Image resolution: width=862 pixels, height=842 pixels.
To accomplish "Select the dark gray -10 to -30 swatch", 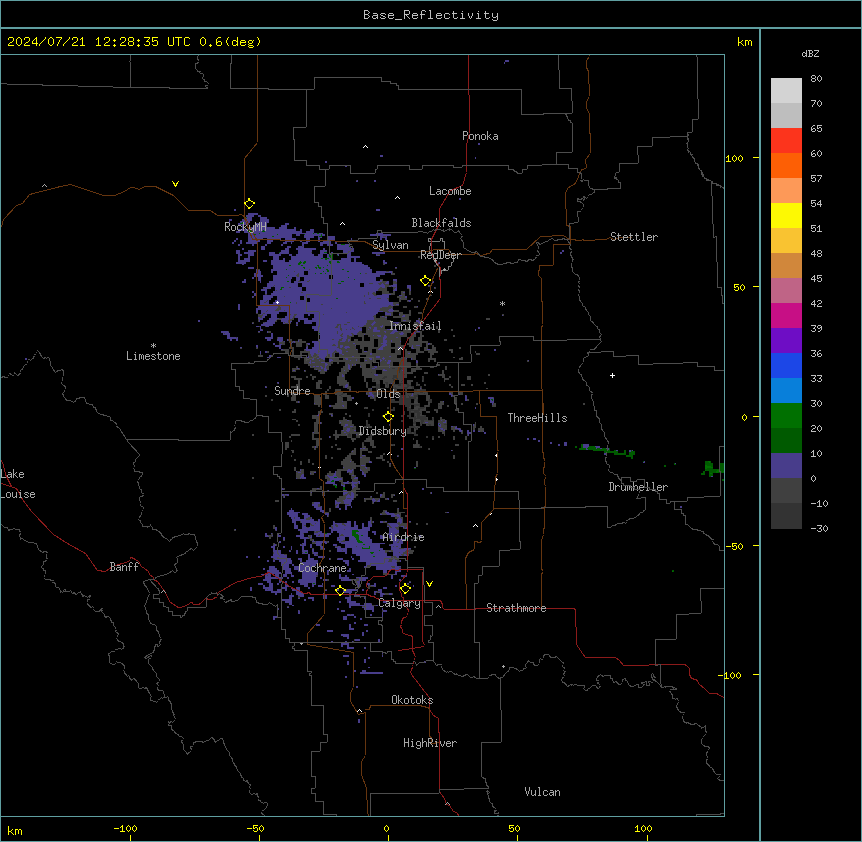I will pyautogui.click(x=786, y=516).
